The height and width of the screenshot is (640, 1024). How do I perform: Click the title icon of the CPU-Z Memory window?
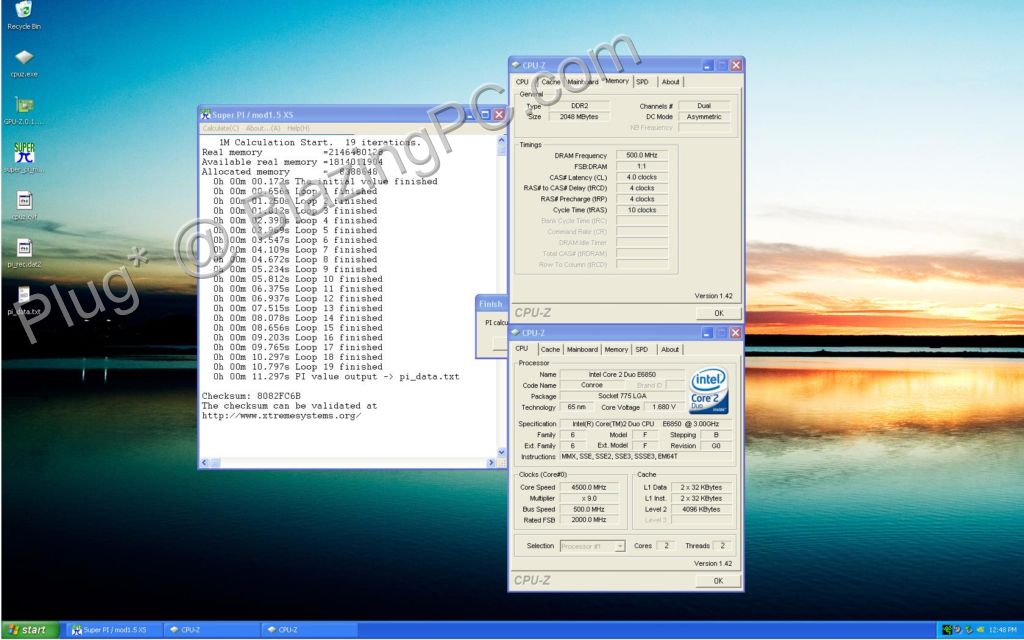point(516,65)
